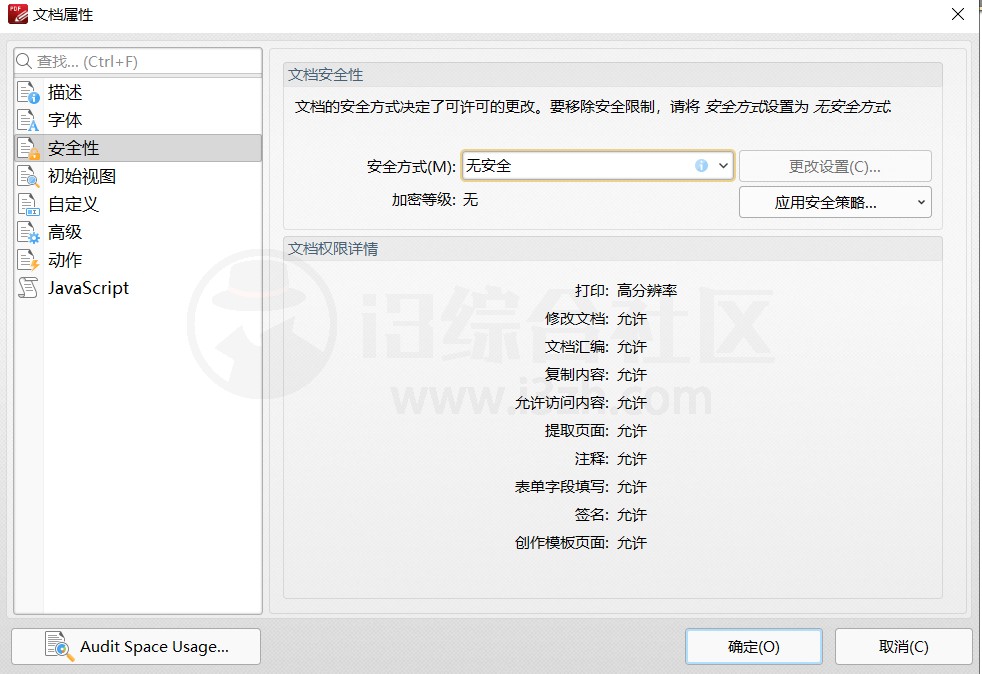Close the 文档属性 dialog
This screenshot has height=674, width=982.
[958, 14]
